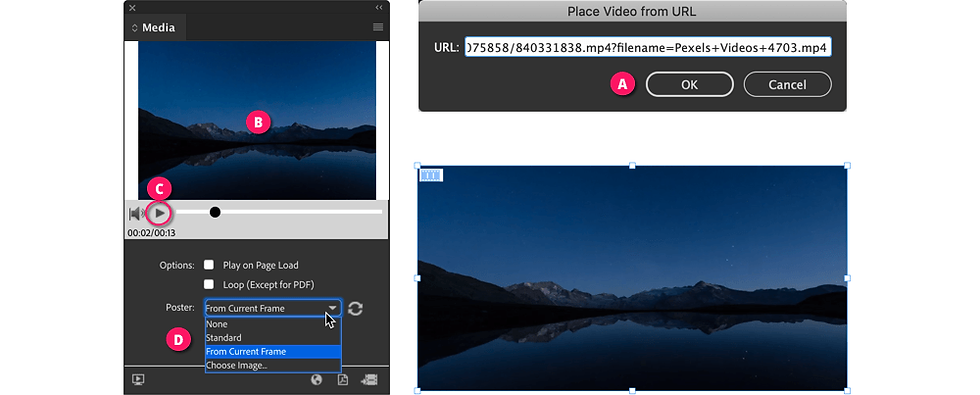
Task: Click the filmstrip icon to place a video file
Action: click(x=369, y=379)
